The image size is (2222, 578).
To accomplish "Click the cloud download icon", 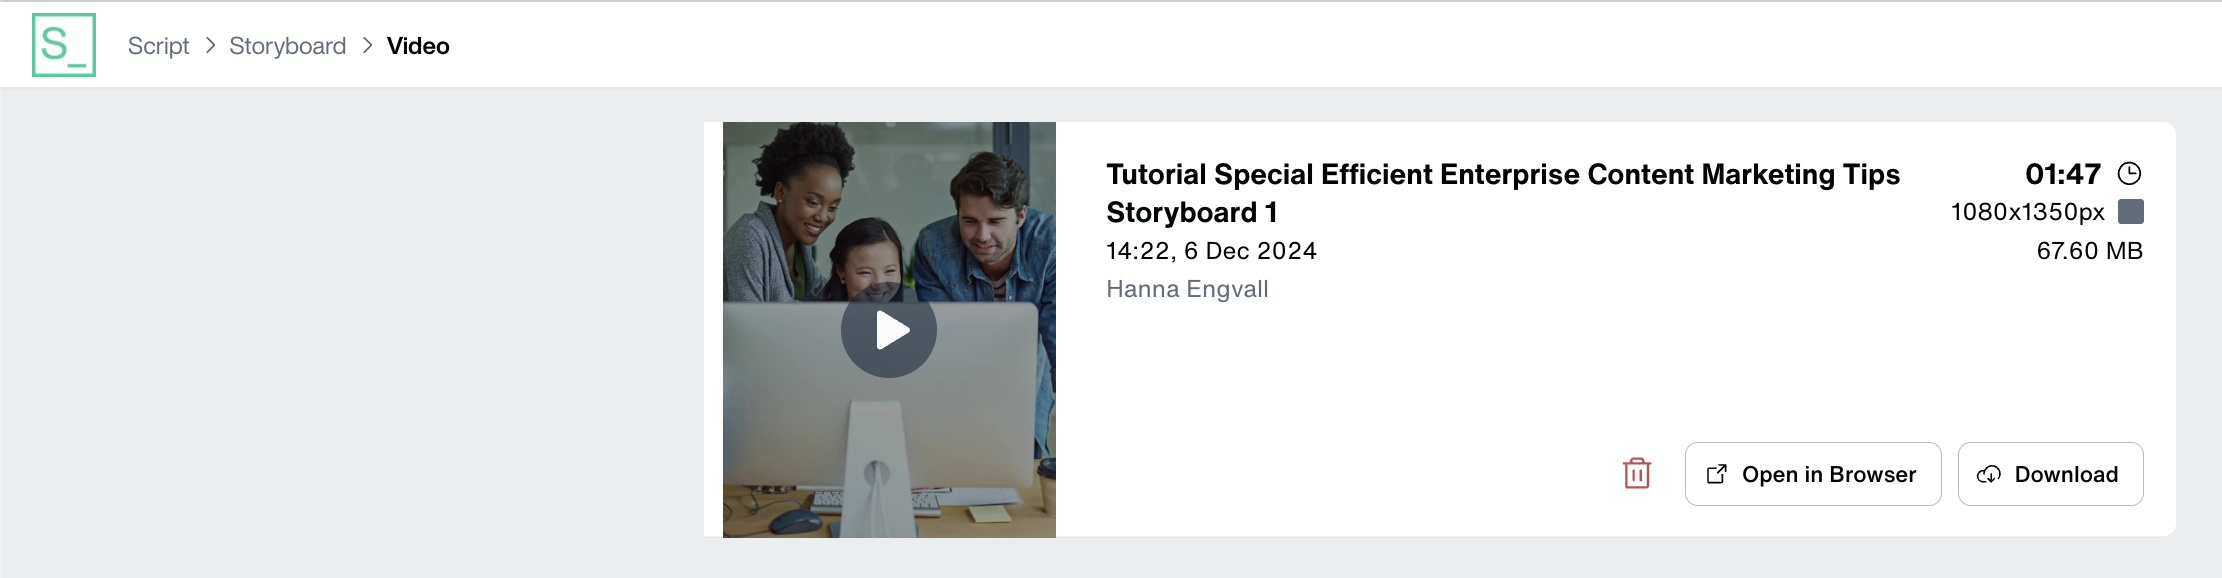I will pos(1989,474).
